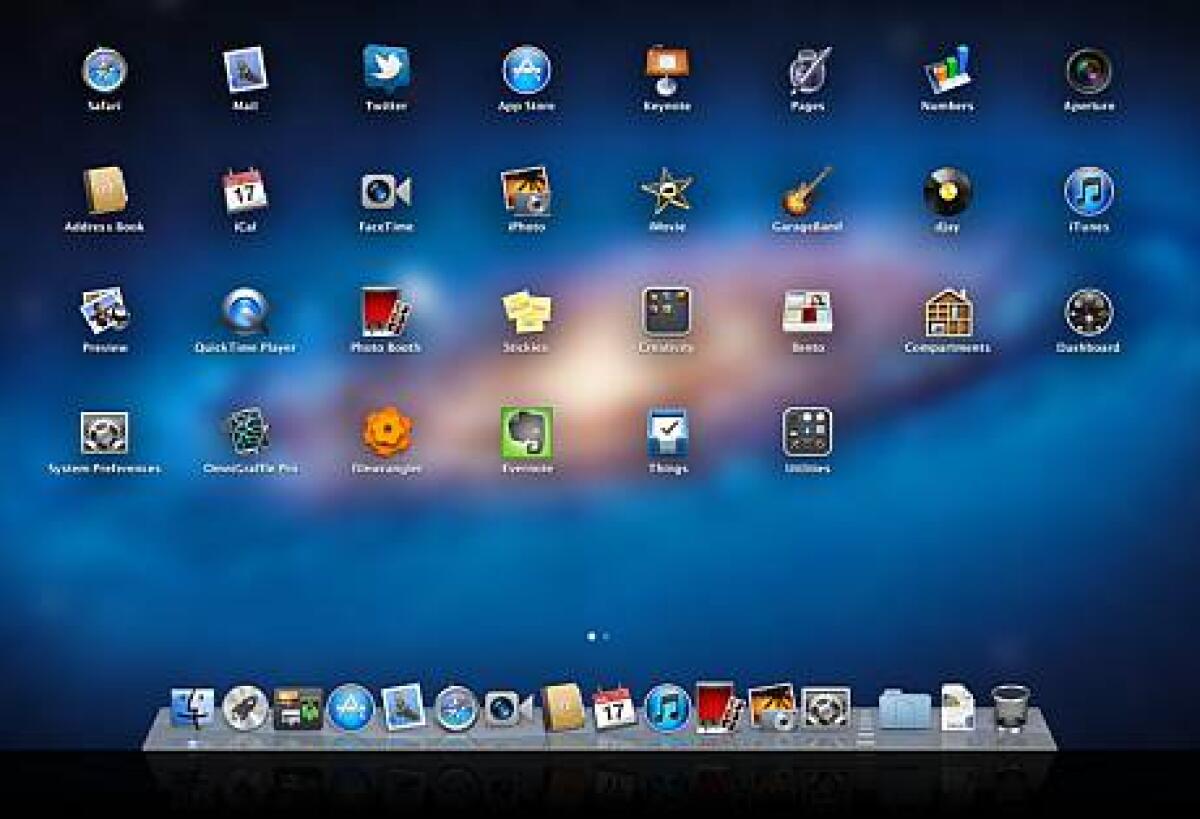Viewport: 1200px width, 819px height.
Task: Launch Evernote
Action: pyautogui.click(x=526, y=432)
